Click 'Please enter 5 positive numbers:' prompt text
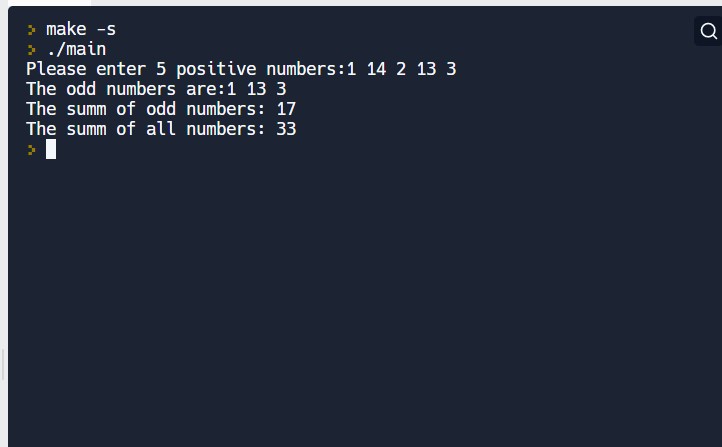Screen dimensions: 722x447 coord(185,69)
